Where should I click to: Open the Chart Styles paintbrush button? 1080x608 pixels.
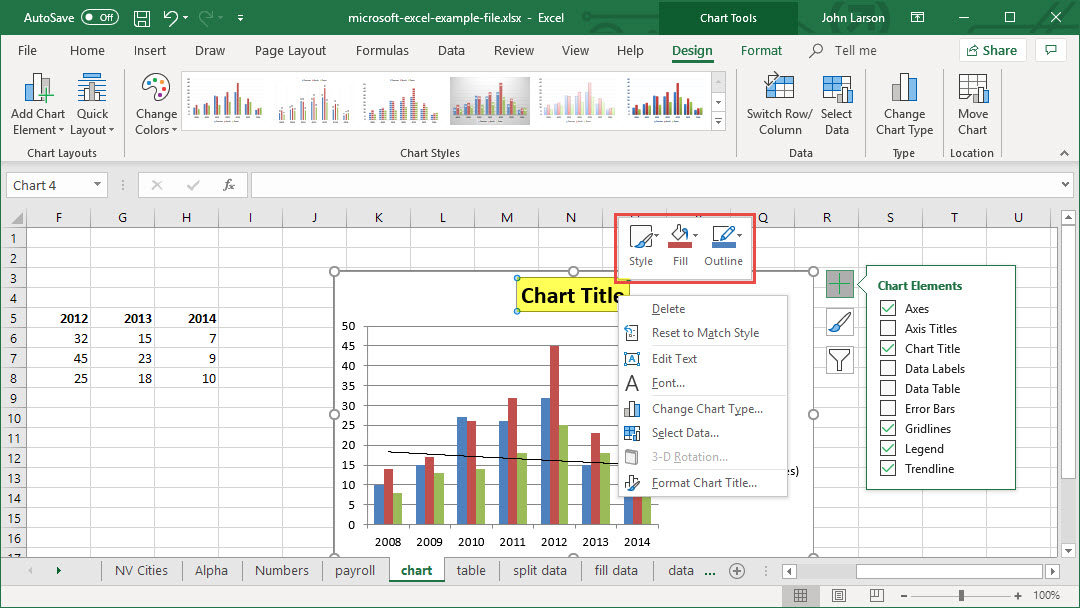click(840, 322)
